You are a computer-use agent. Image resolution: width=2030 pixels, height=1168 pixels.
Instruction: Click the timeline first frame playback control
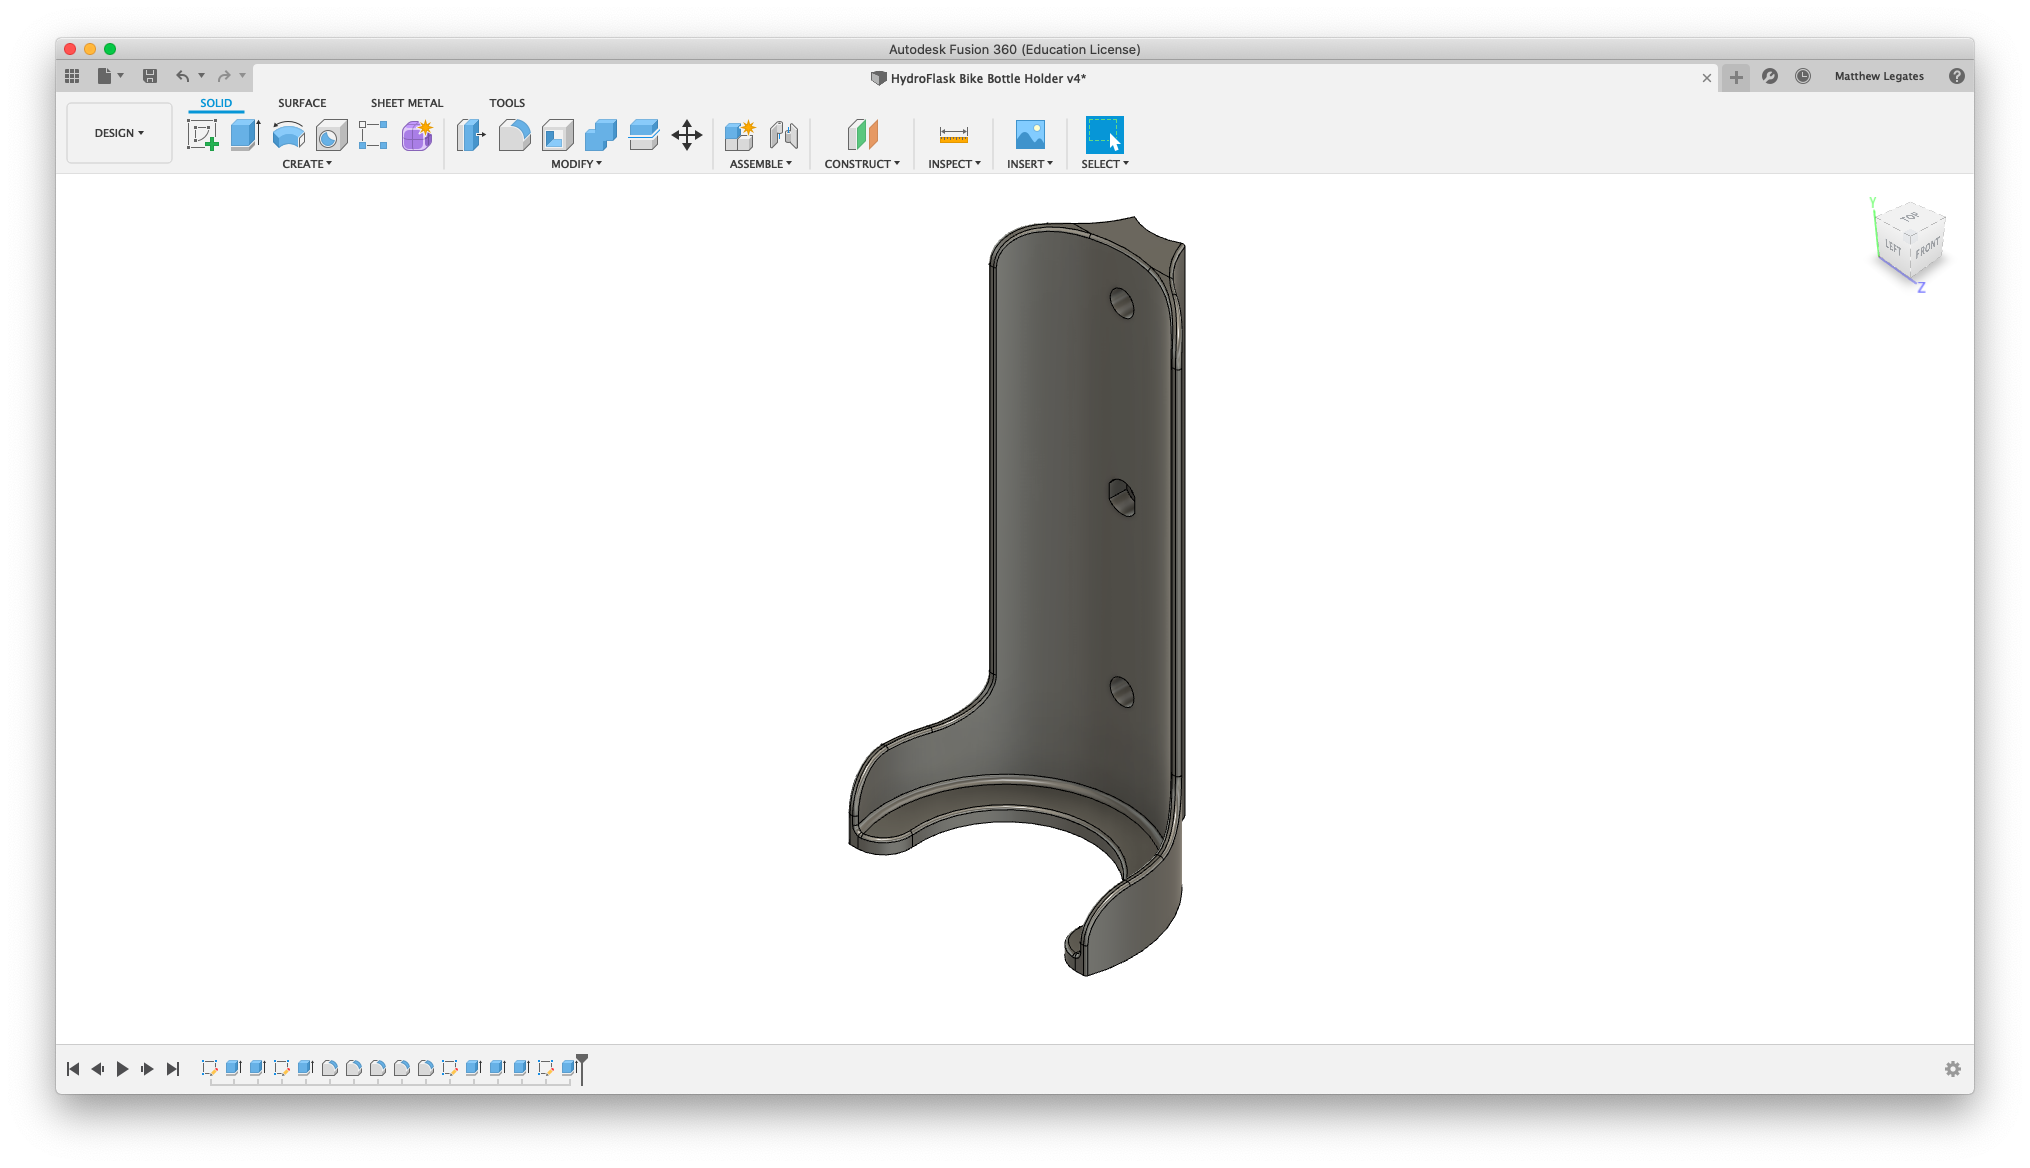pos(72,1068)
